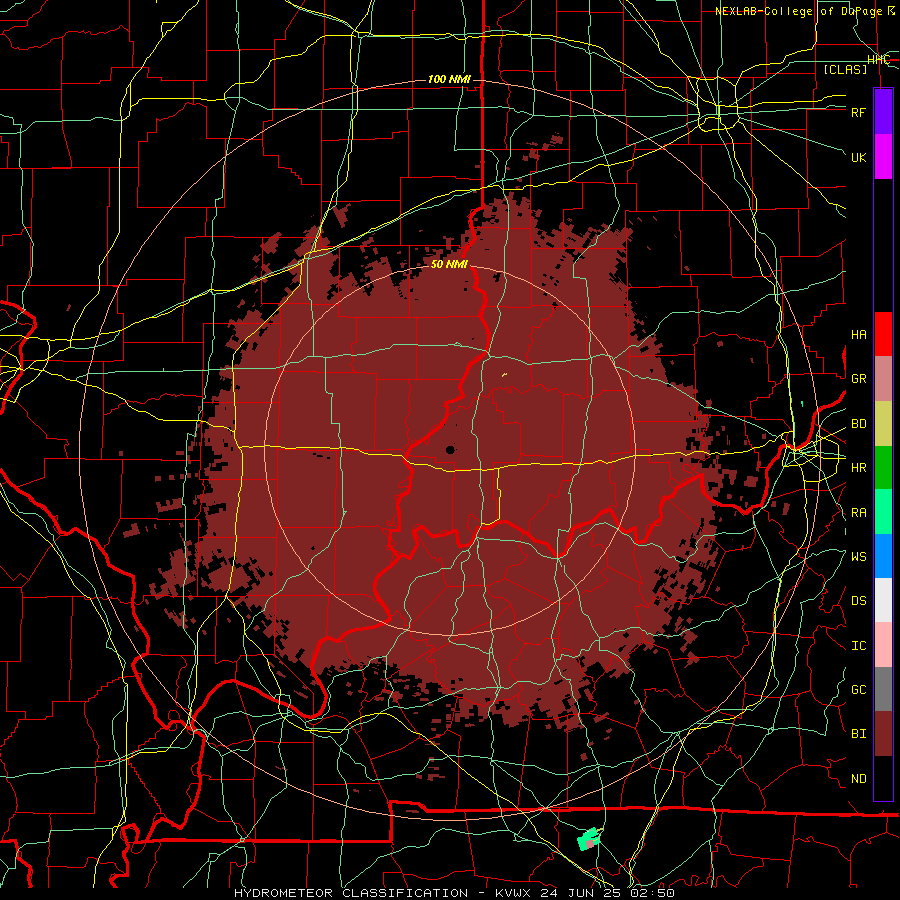This screenshot has height=900, width=900.
Task: Click the BI legend label
Action: (858, 734)
